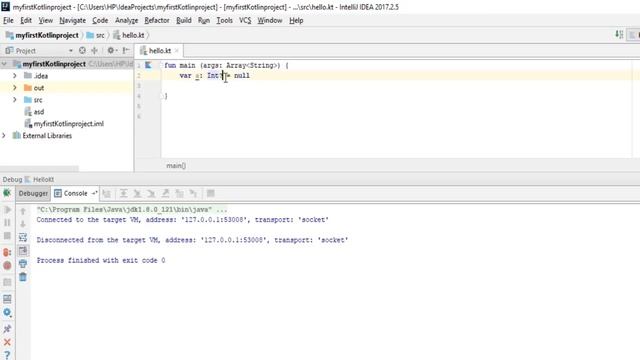The width and height of the screenshot is (640, 360).
Task: Open hello.kt editor tab
Action: click(x=159, y=51)
